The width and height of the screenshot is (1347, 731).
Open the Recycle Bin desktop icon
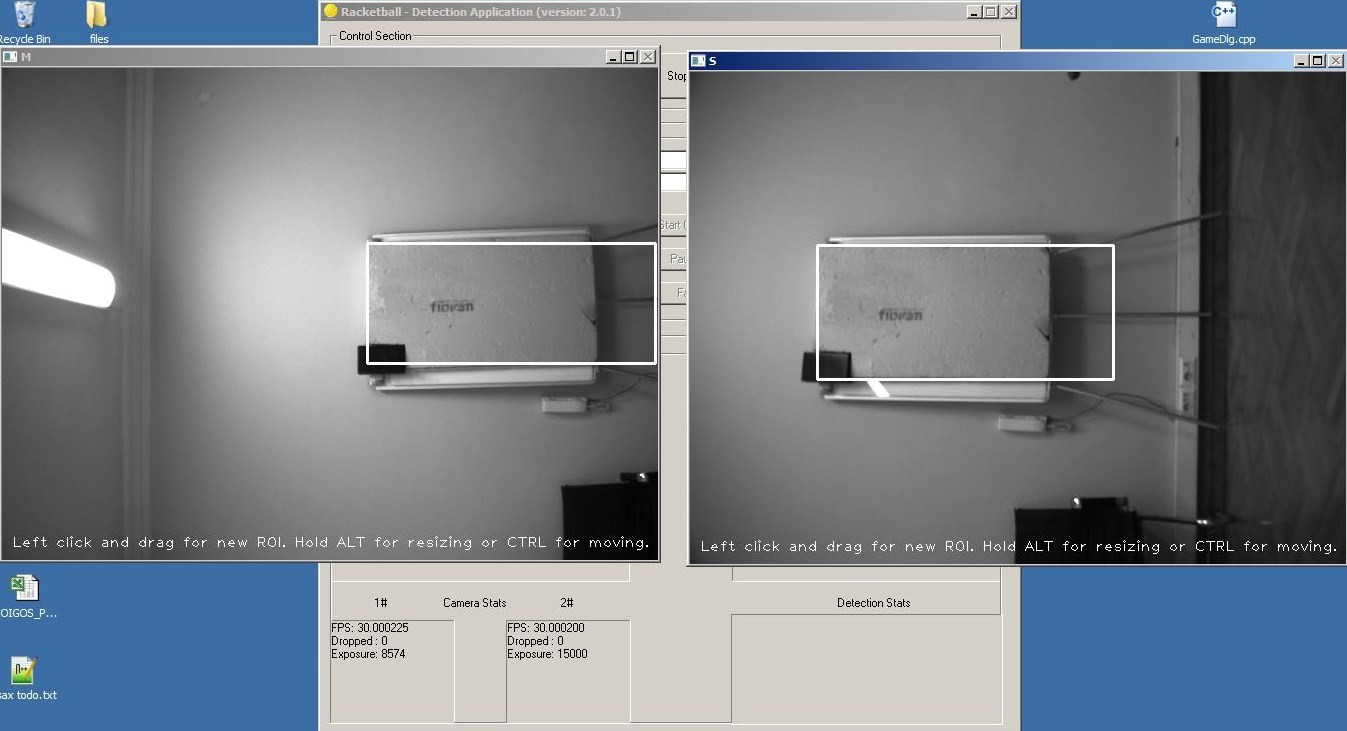[24, 16]
